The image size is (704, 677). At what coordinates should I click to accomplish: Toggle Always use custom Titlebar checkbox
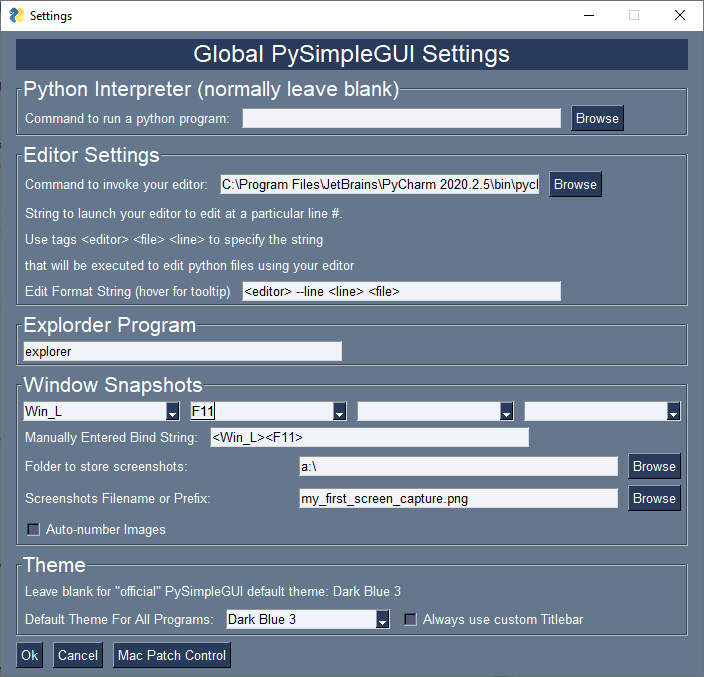[x=410, y=620]
